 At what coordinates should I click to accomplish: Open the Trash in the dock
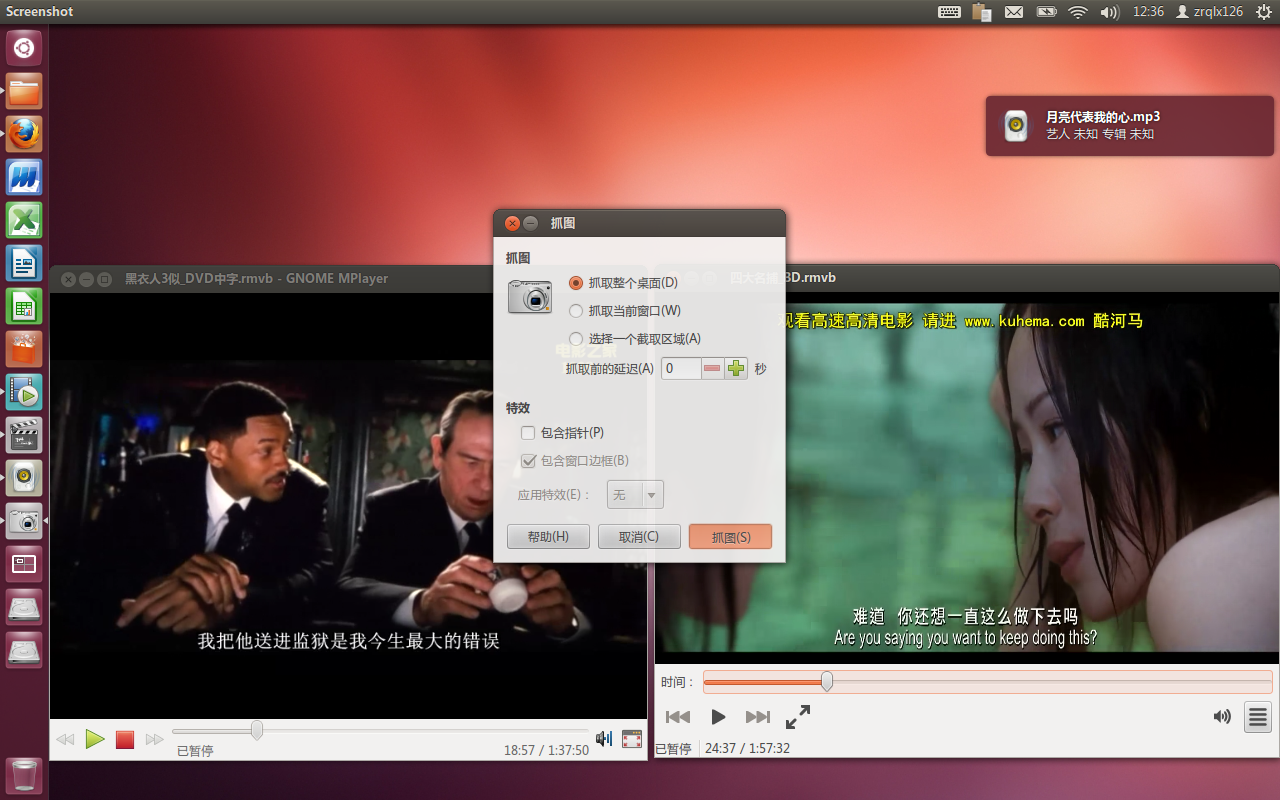coord(24,776)
